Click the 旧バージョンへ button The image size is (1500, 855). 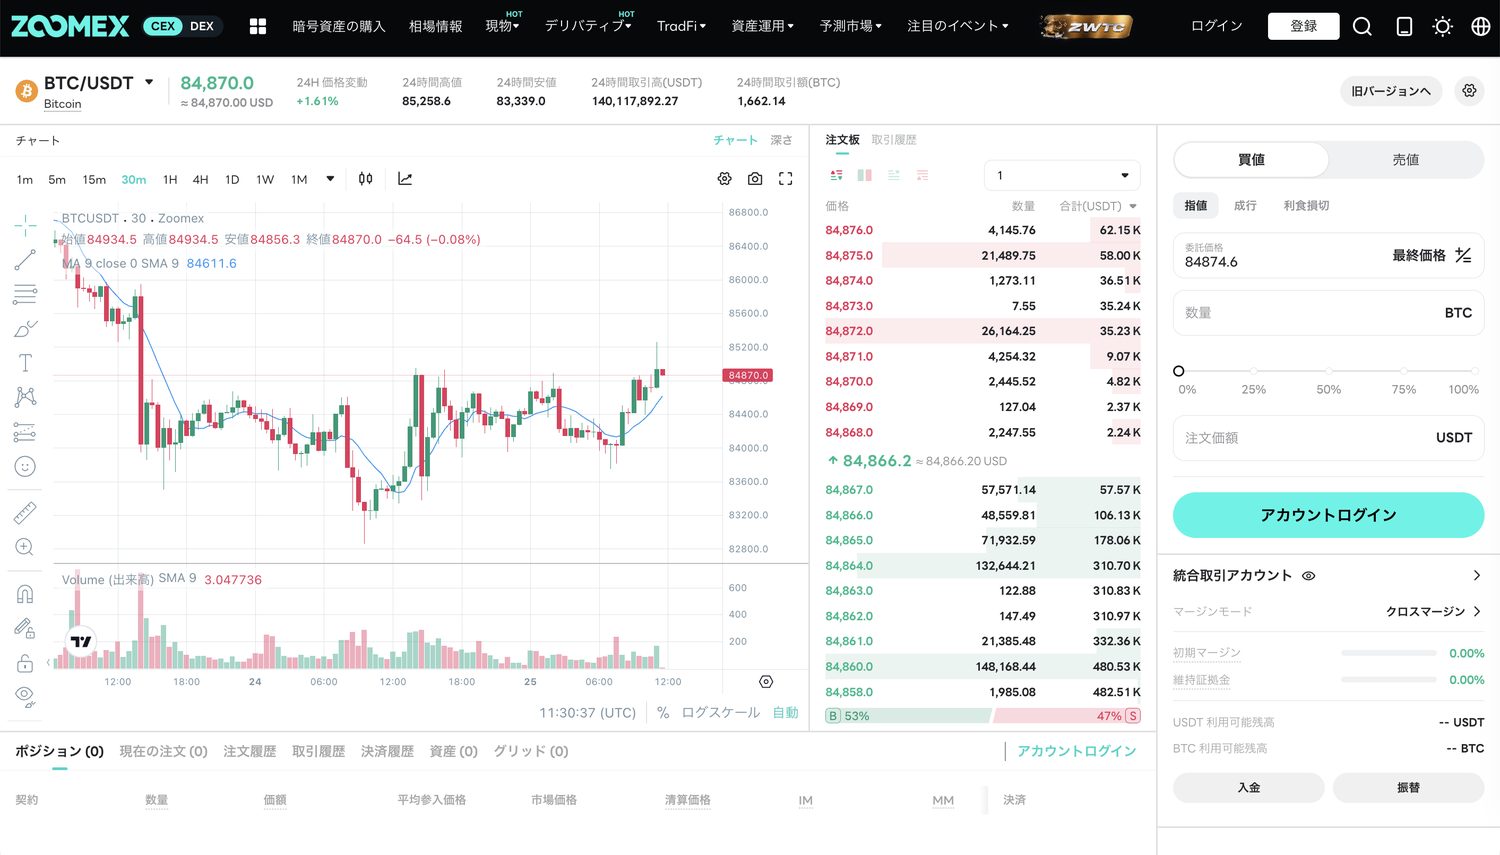1391,91
